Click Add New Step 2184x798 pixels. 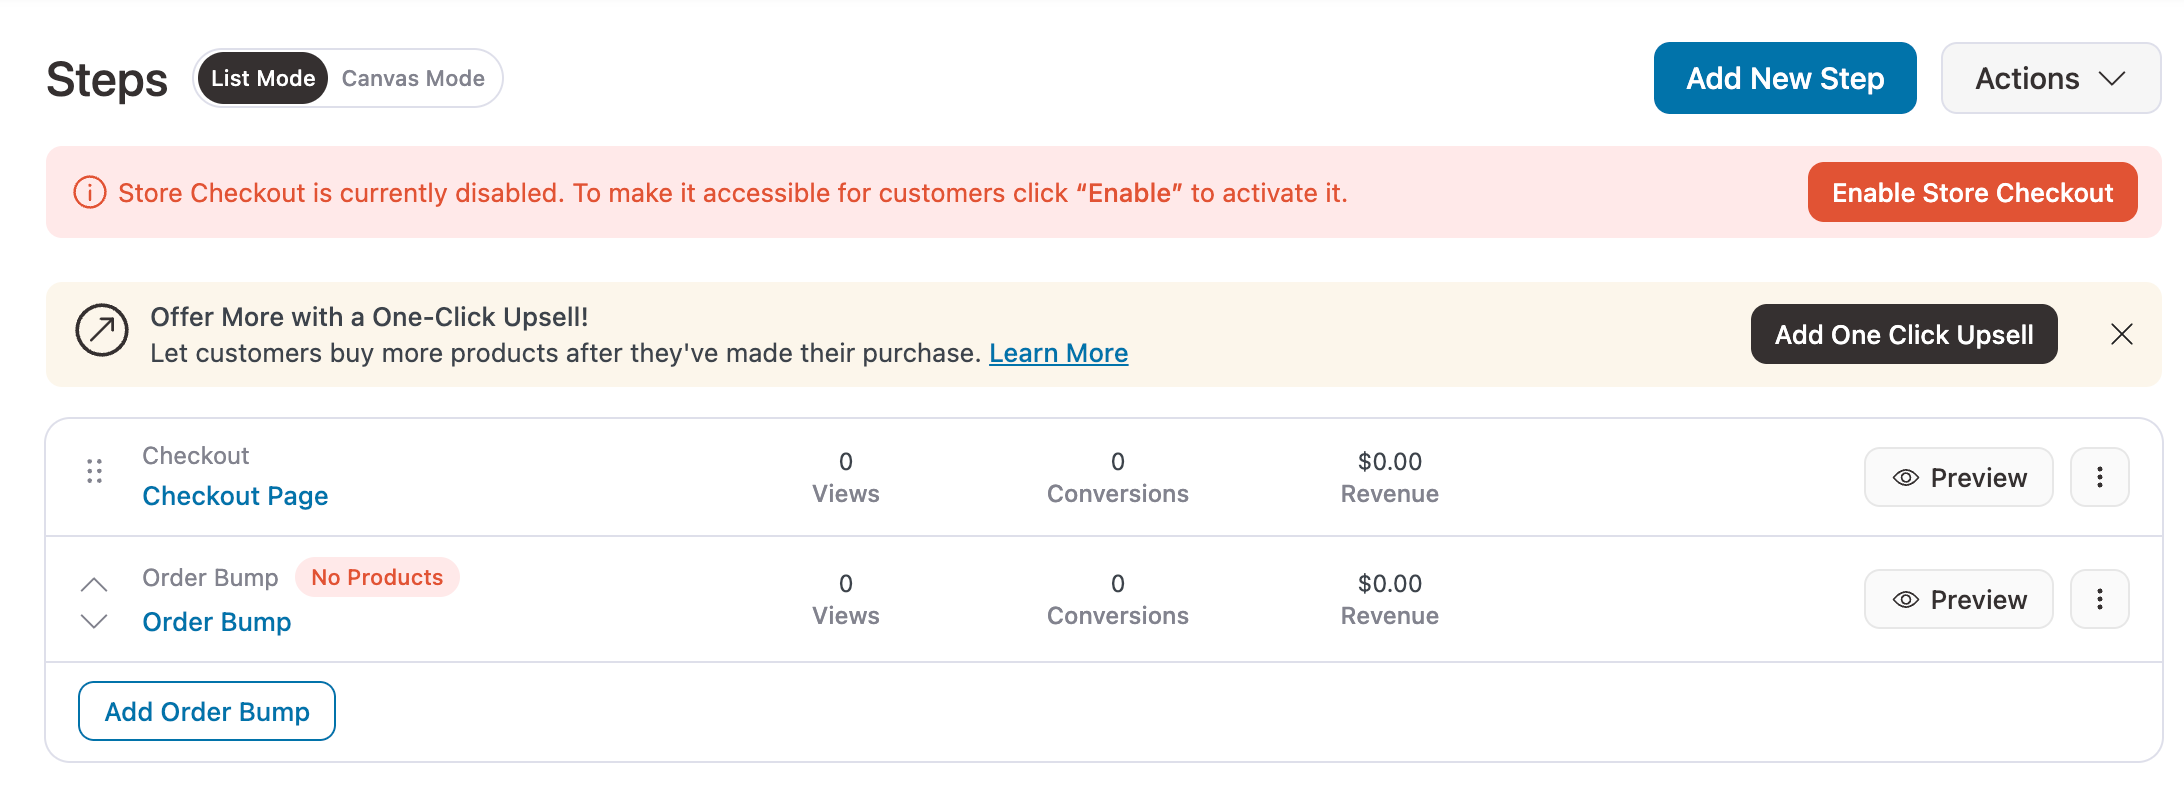(x=1785, y=78)
